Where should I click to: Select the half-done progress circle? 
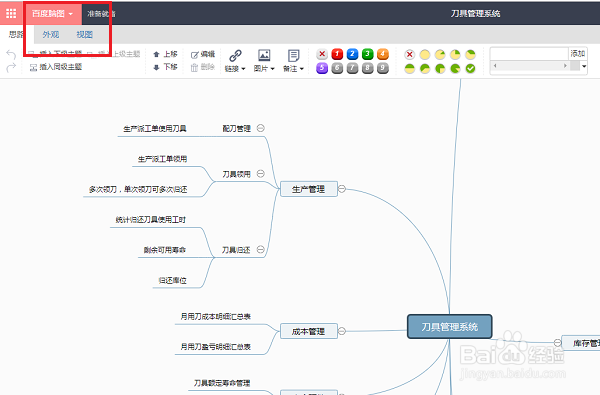pos(409,69)
